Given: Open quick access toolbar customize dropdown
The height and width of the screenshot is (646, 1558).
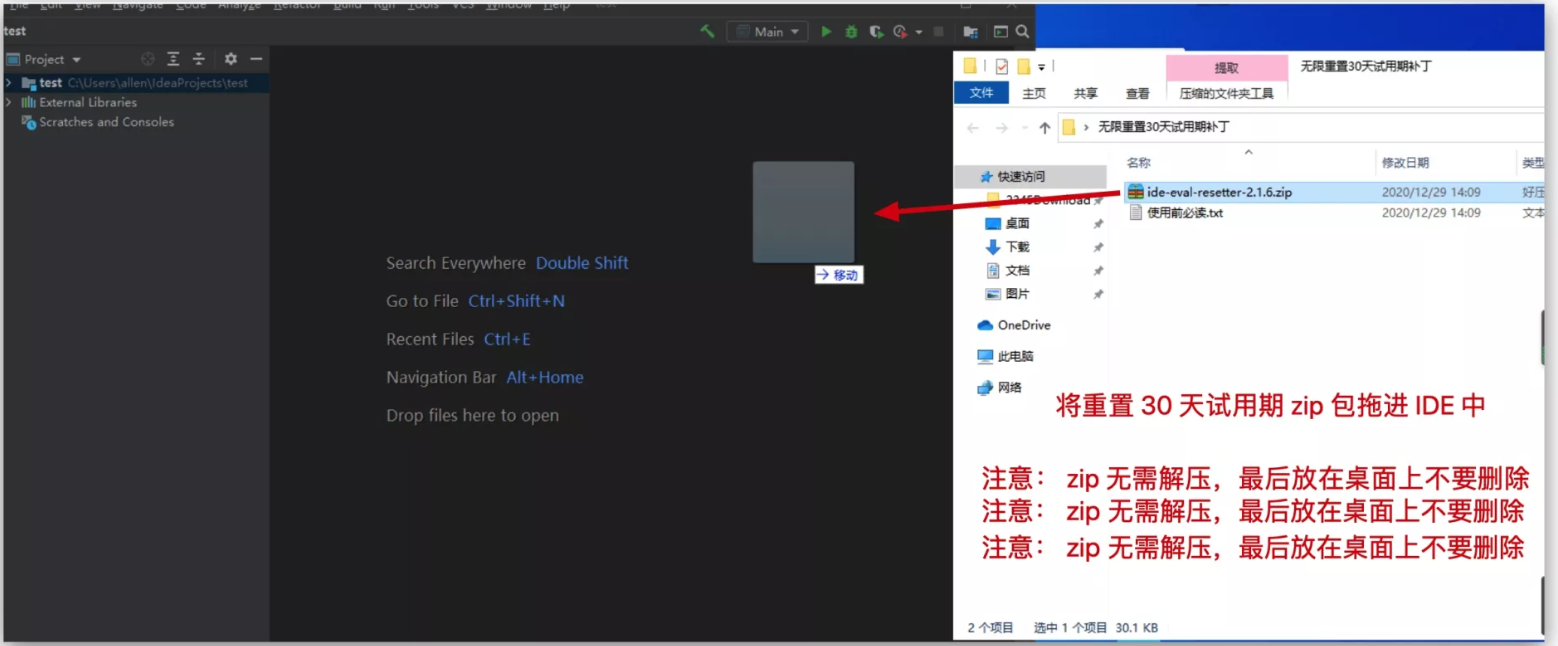Looking at the screenshot, I should 1041,67.
